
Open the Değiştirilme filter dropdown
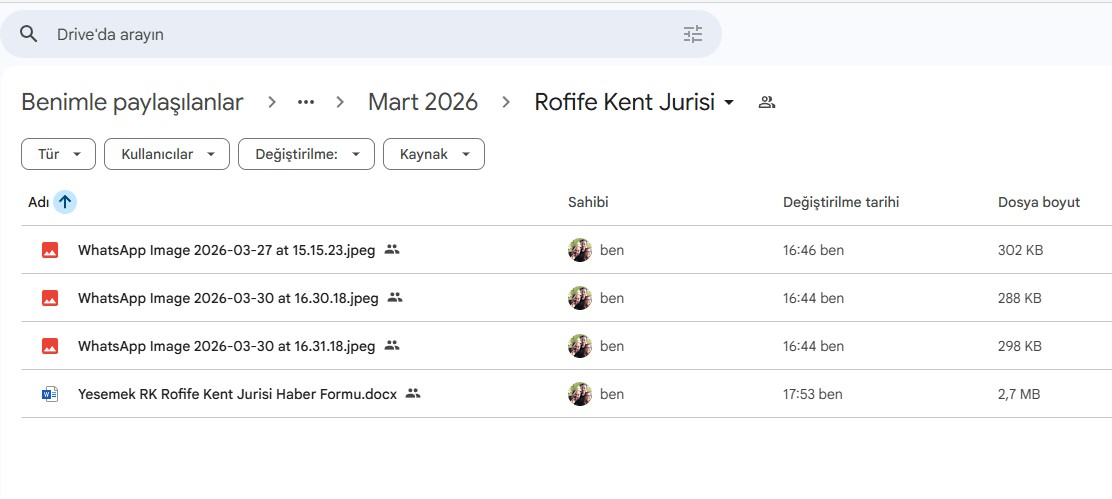306,154
